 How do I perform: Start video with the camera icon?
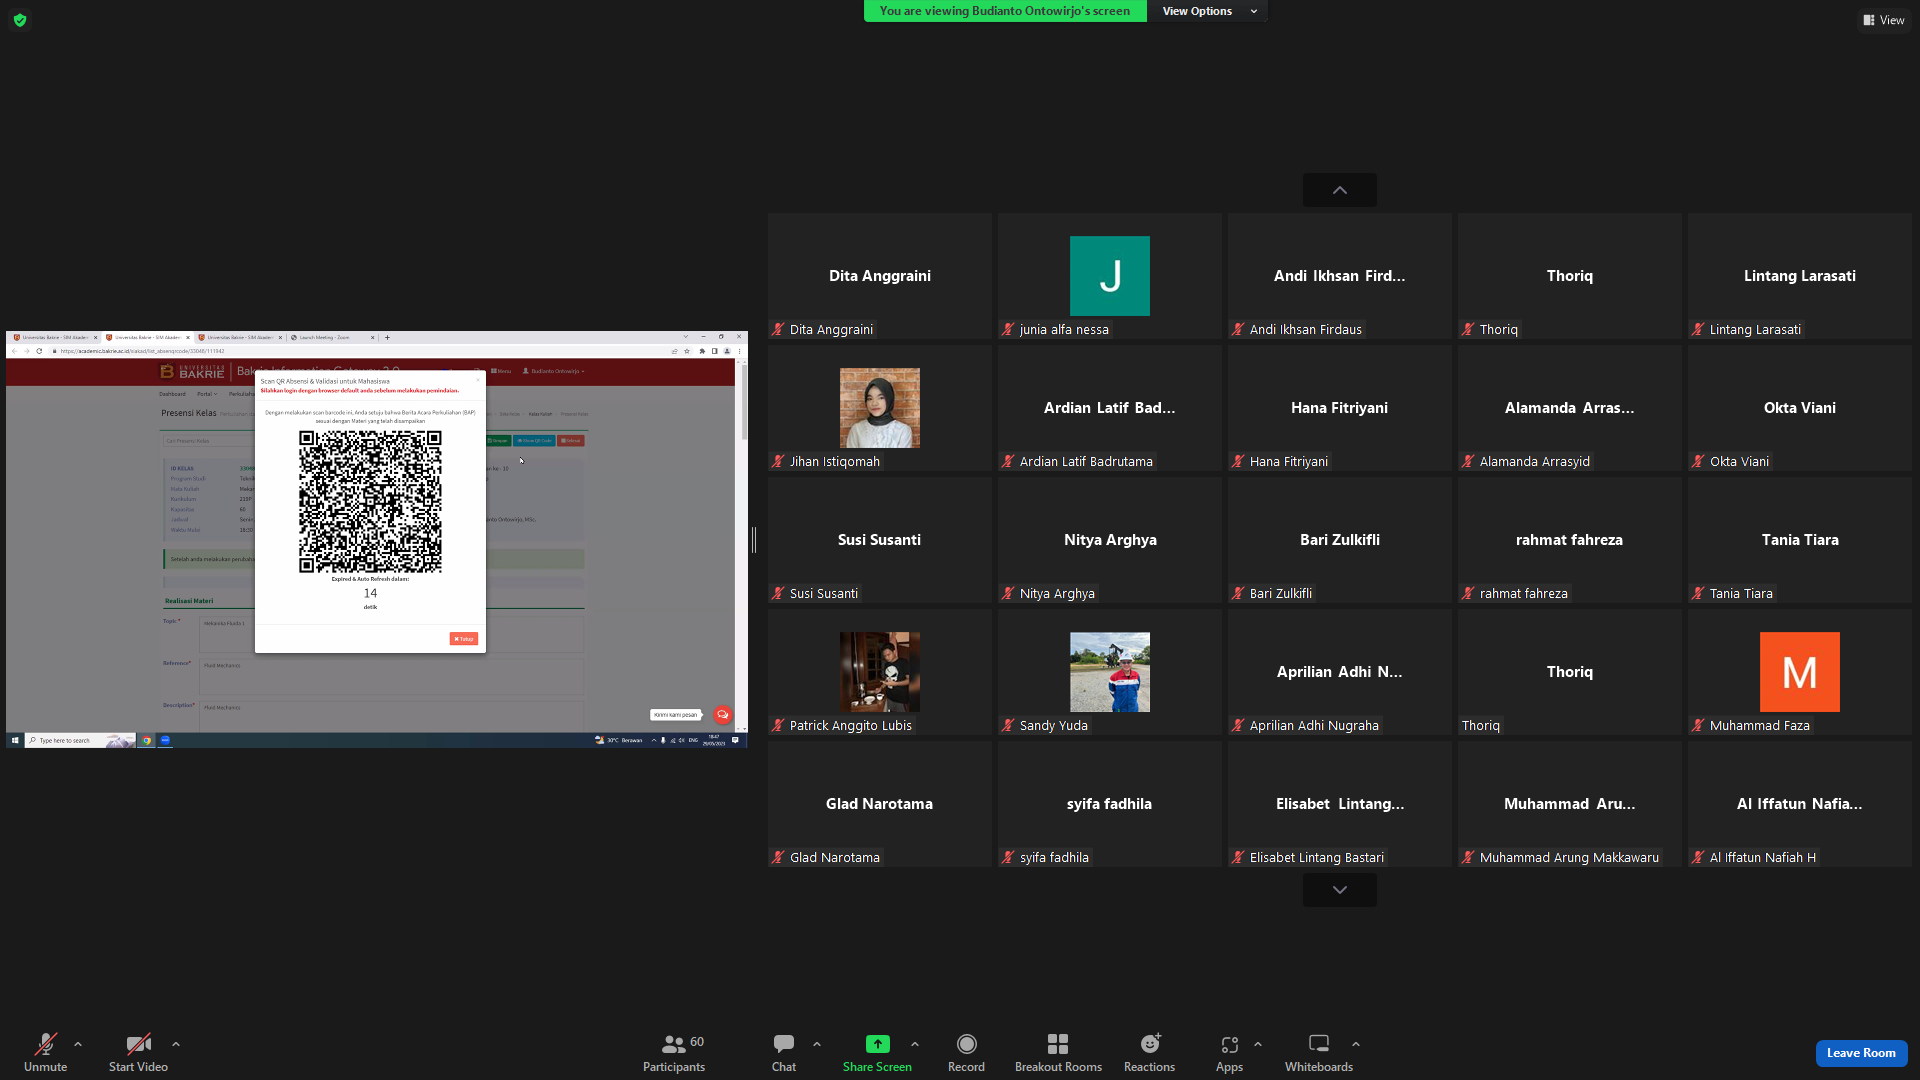(138, 1044)
